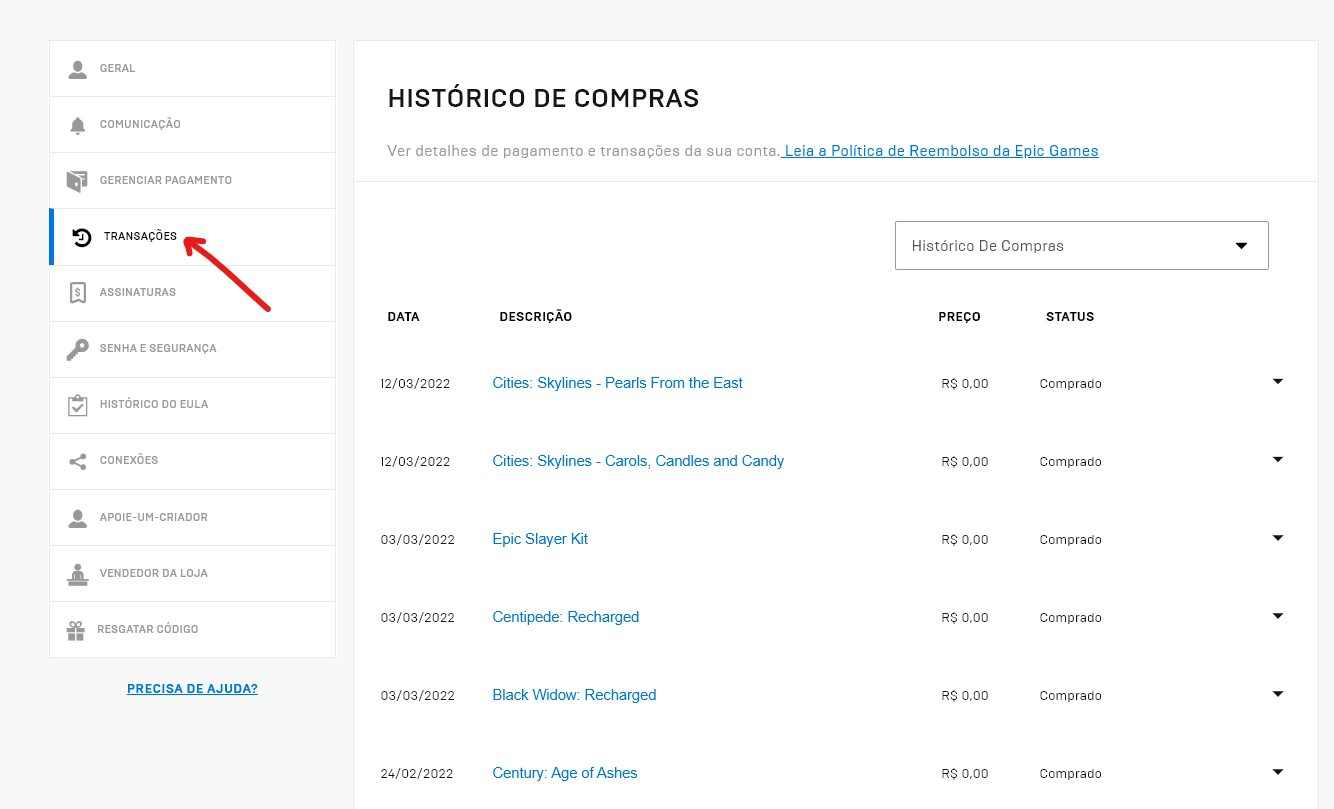This screenshot has width=1334, height=809.
Task: Open the Century: Age of Ashes link
Action: (x=564, y=773)
